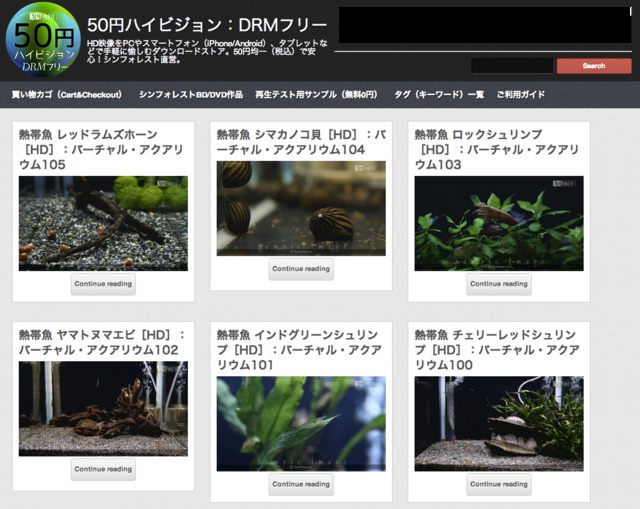Click the レッドラムズホーン snail video thumbnail
This screenshot has height=509, width=640.
pyautogui.click(x=103, y=223)
